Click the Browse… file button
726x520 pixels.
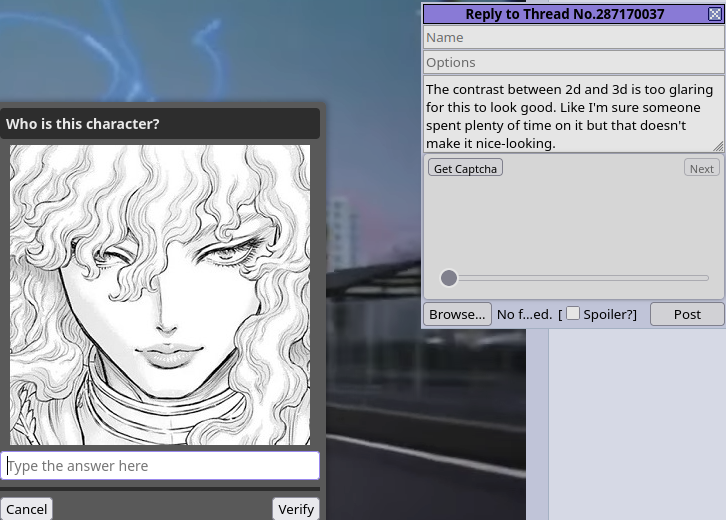click(457, 314)
